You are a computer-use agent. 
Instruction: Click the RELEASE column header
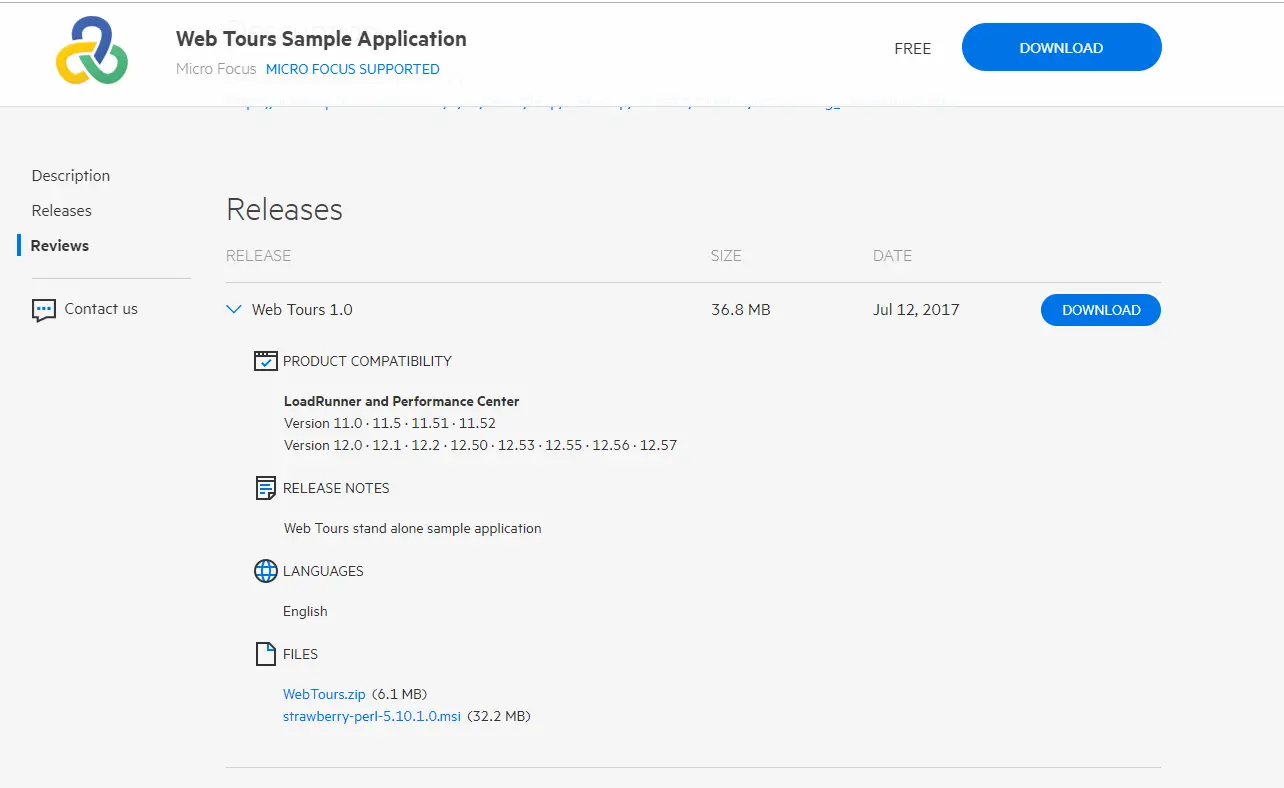[x=259, y=256]
